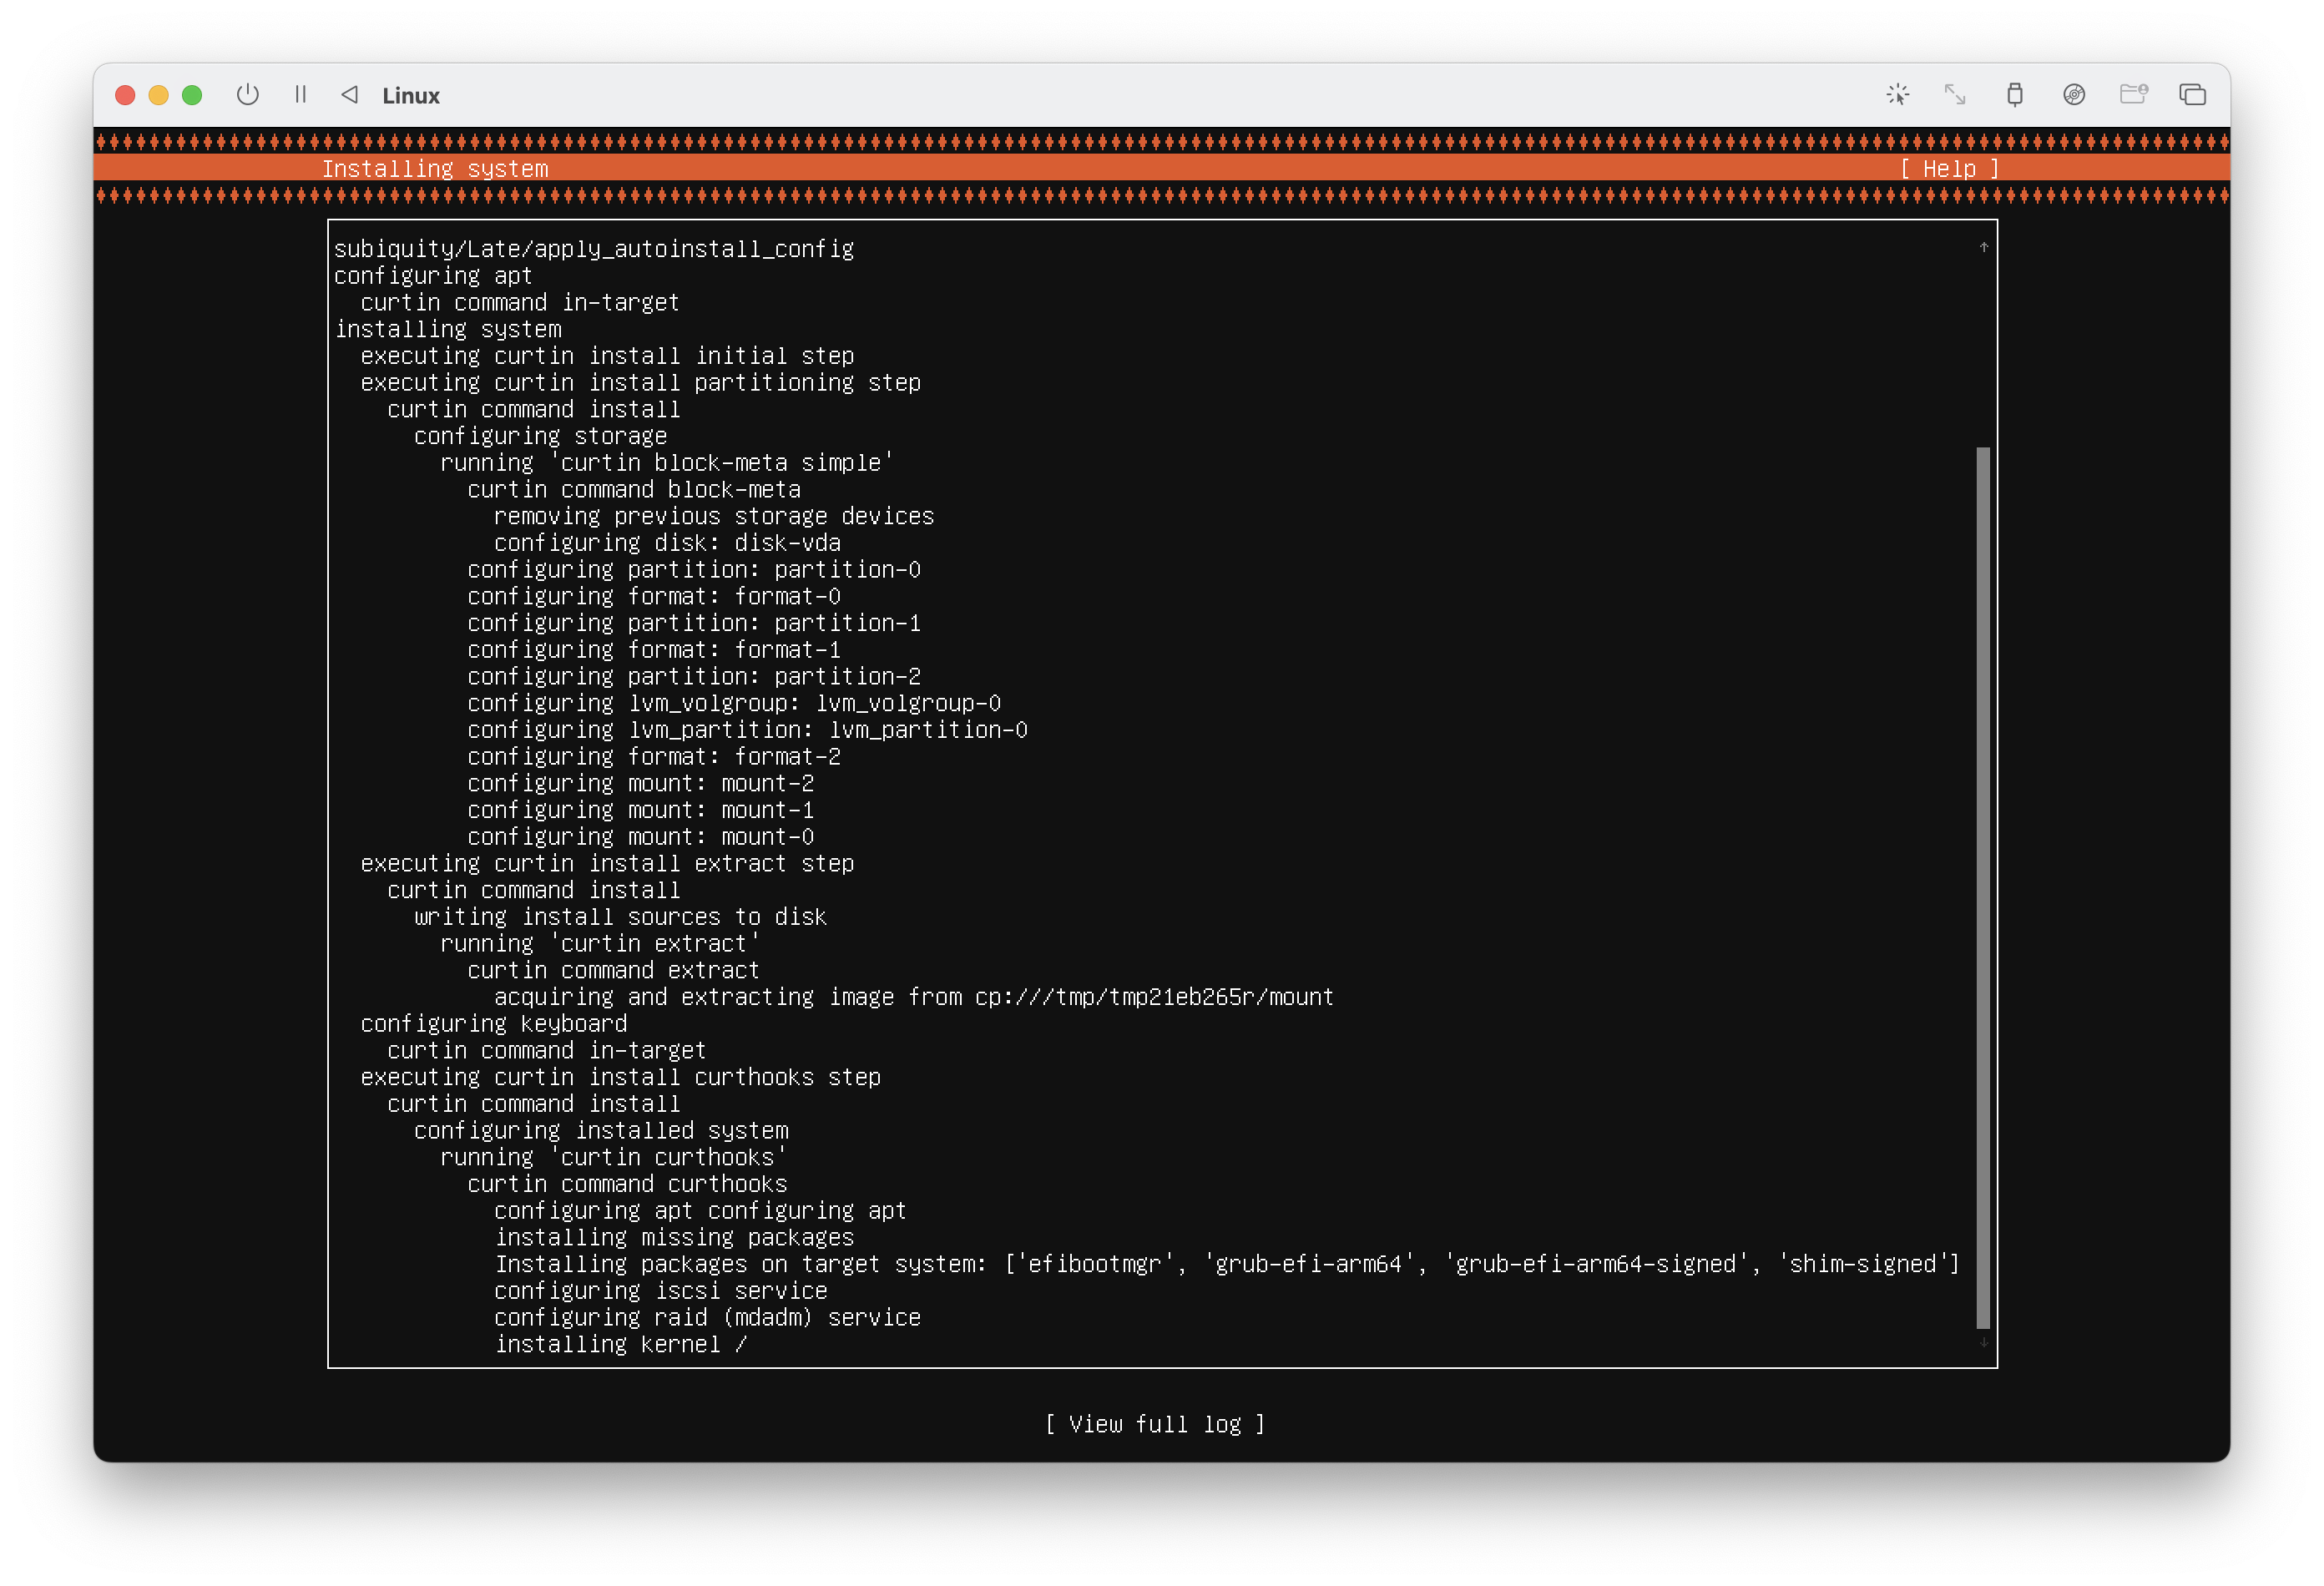Screen dimensions: 2324x1586
Task: Minimize the Linux VM window
Action: tap(158, 95)
